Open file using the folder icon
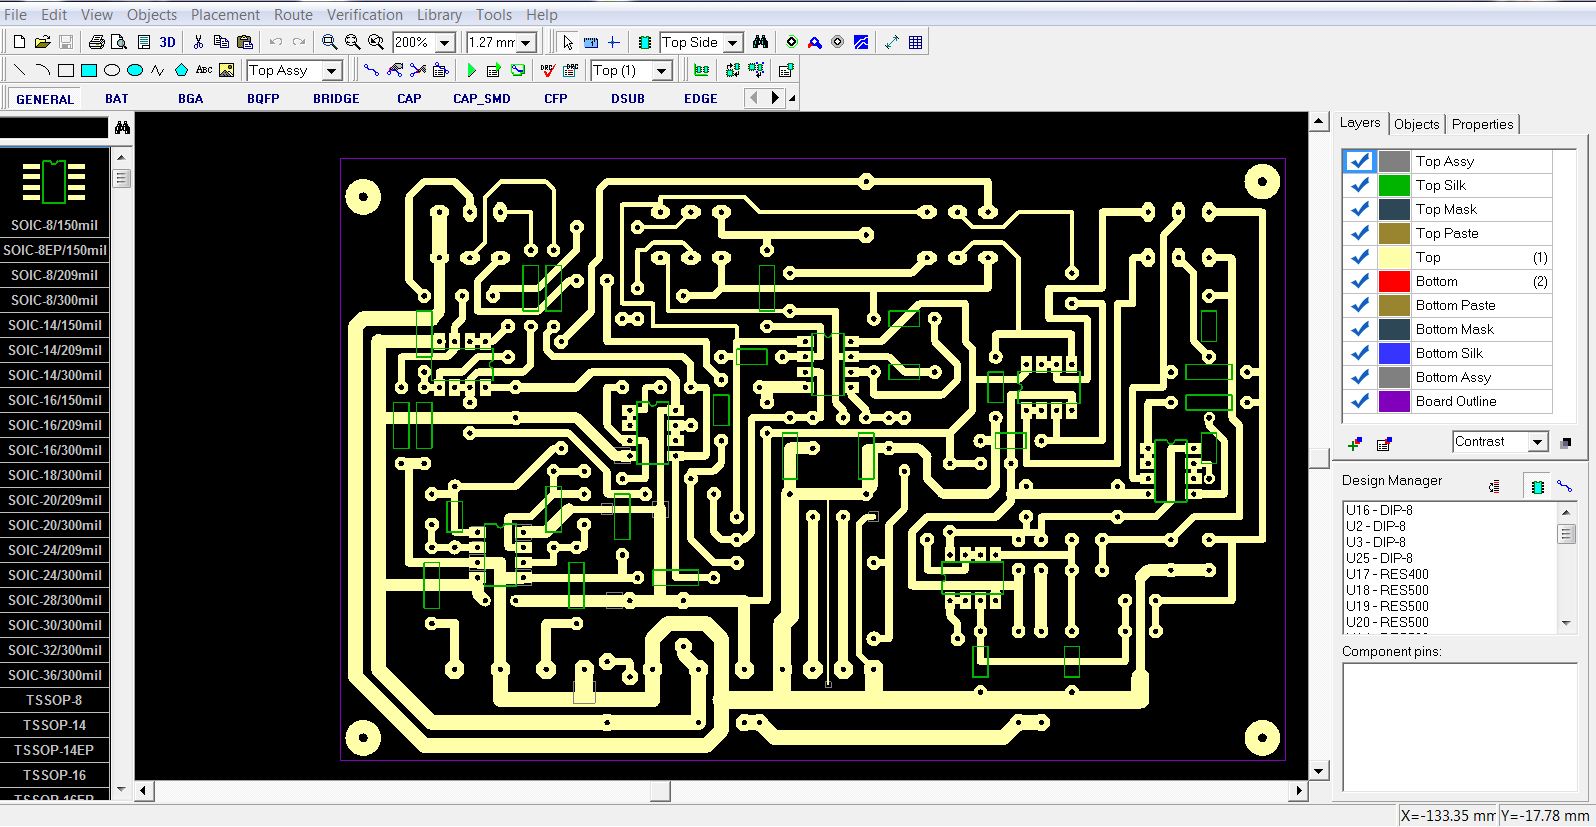1596x827 pixels. [x=42, y=42]
